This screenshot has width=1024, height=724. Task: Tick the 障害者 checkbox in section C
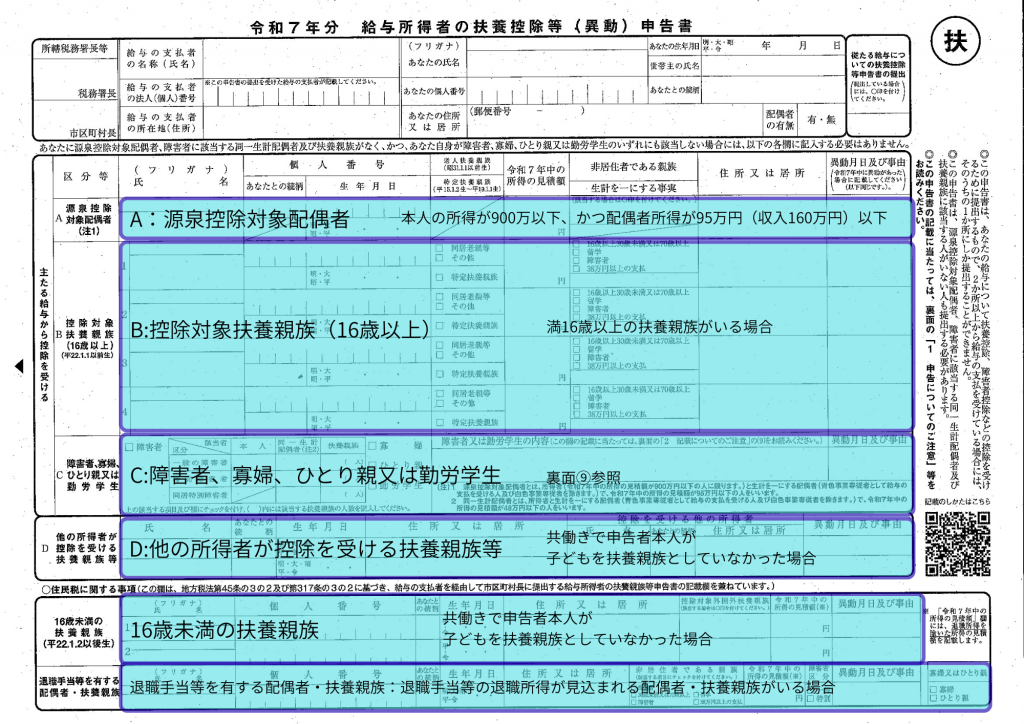pos(128,449)
